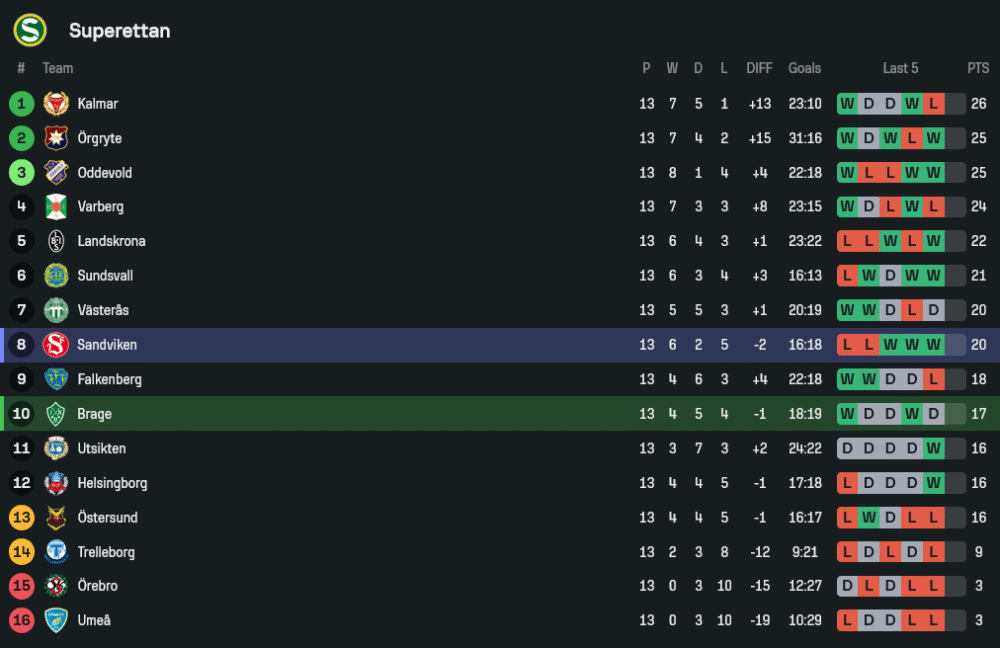This screenshot has height=648, width=1000.
Task: Click the Sandviken club crest
Action: coord(56,345)
